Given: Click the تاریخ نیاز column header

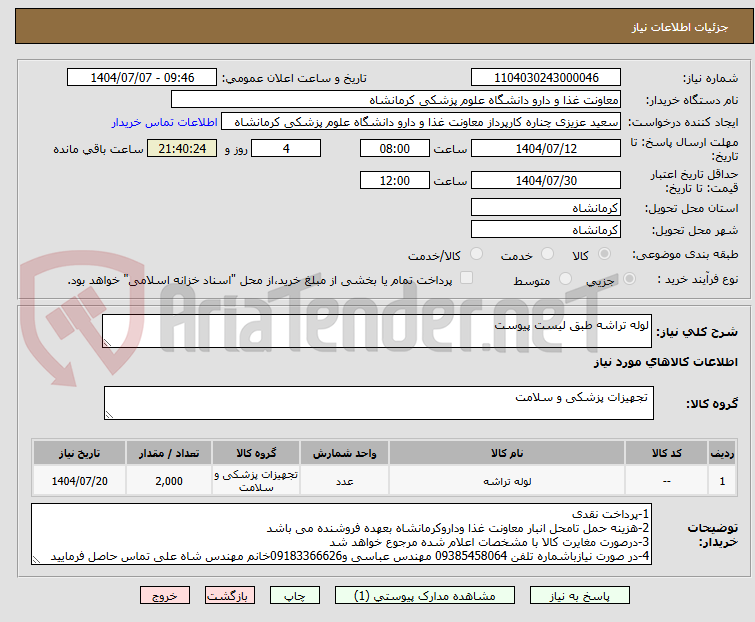Looking at the screenshot, I should pyautogui.click(x=79, y=453).
